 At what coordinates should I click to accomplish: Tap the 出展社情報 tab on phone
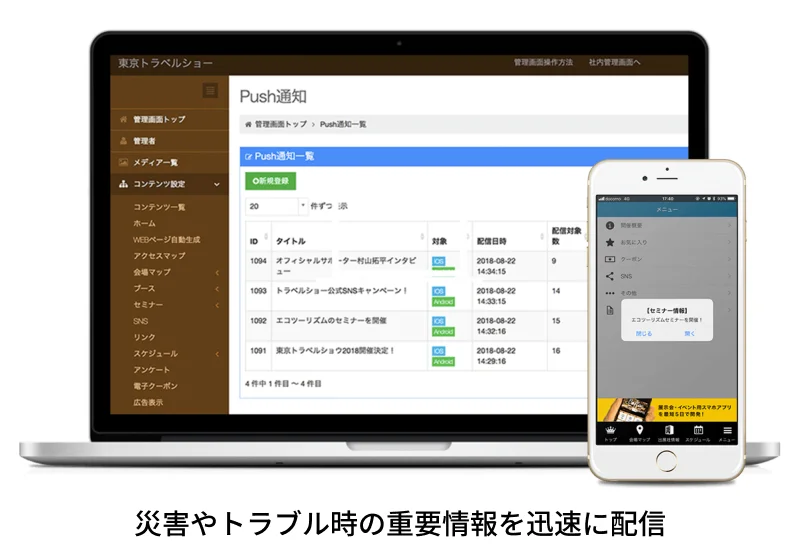click(668, 433)
